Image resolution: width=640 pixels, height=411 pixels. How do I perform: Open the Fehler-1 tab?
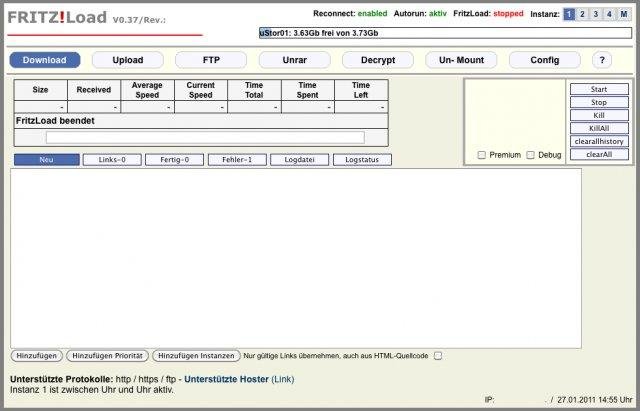click(x=237, y=160)
